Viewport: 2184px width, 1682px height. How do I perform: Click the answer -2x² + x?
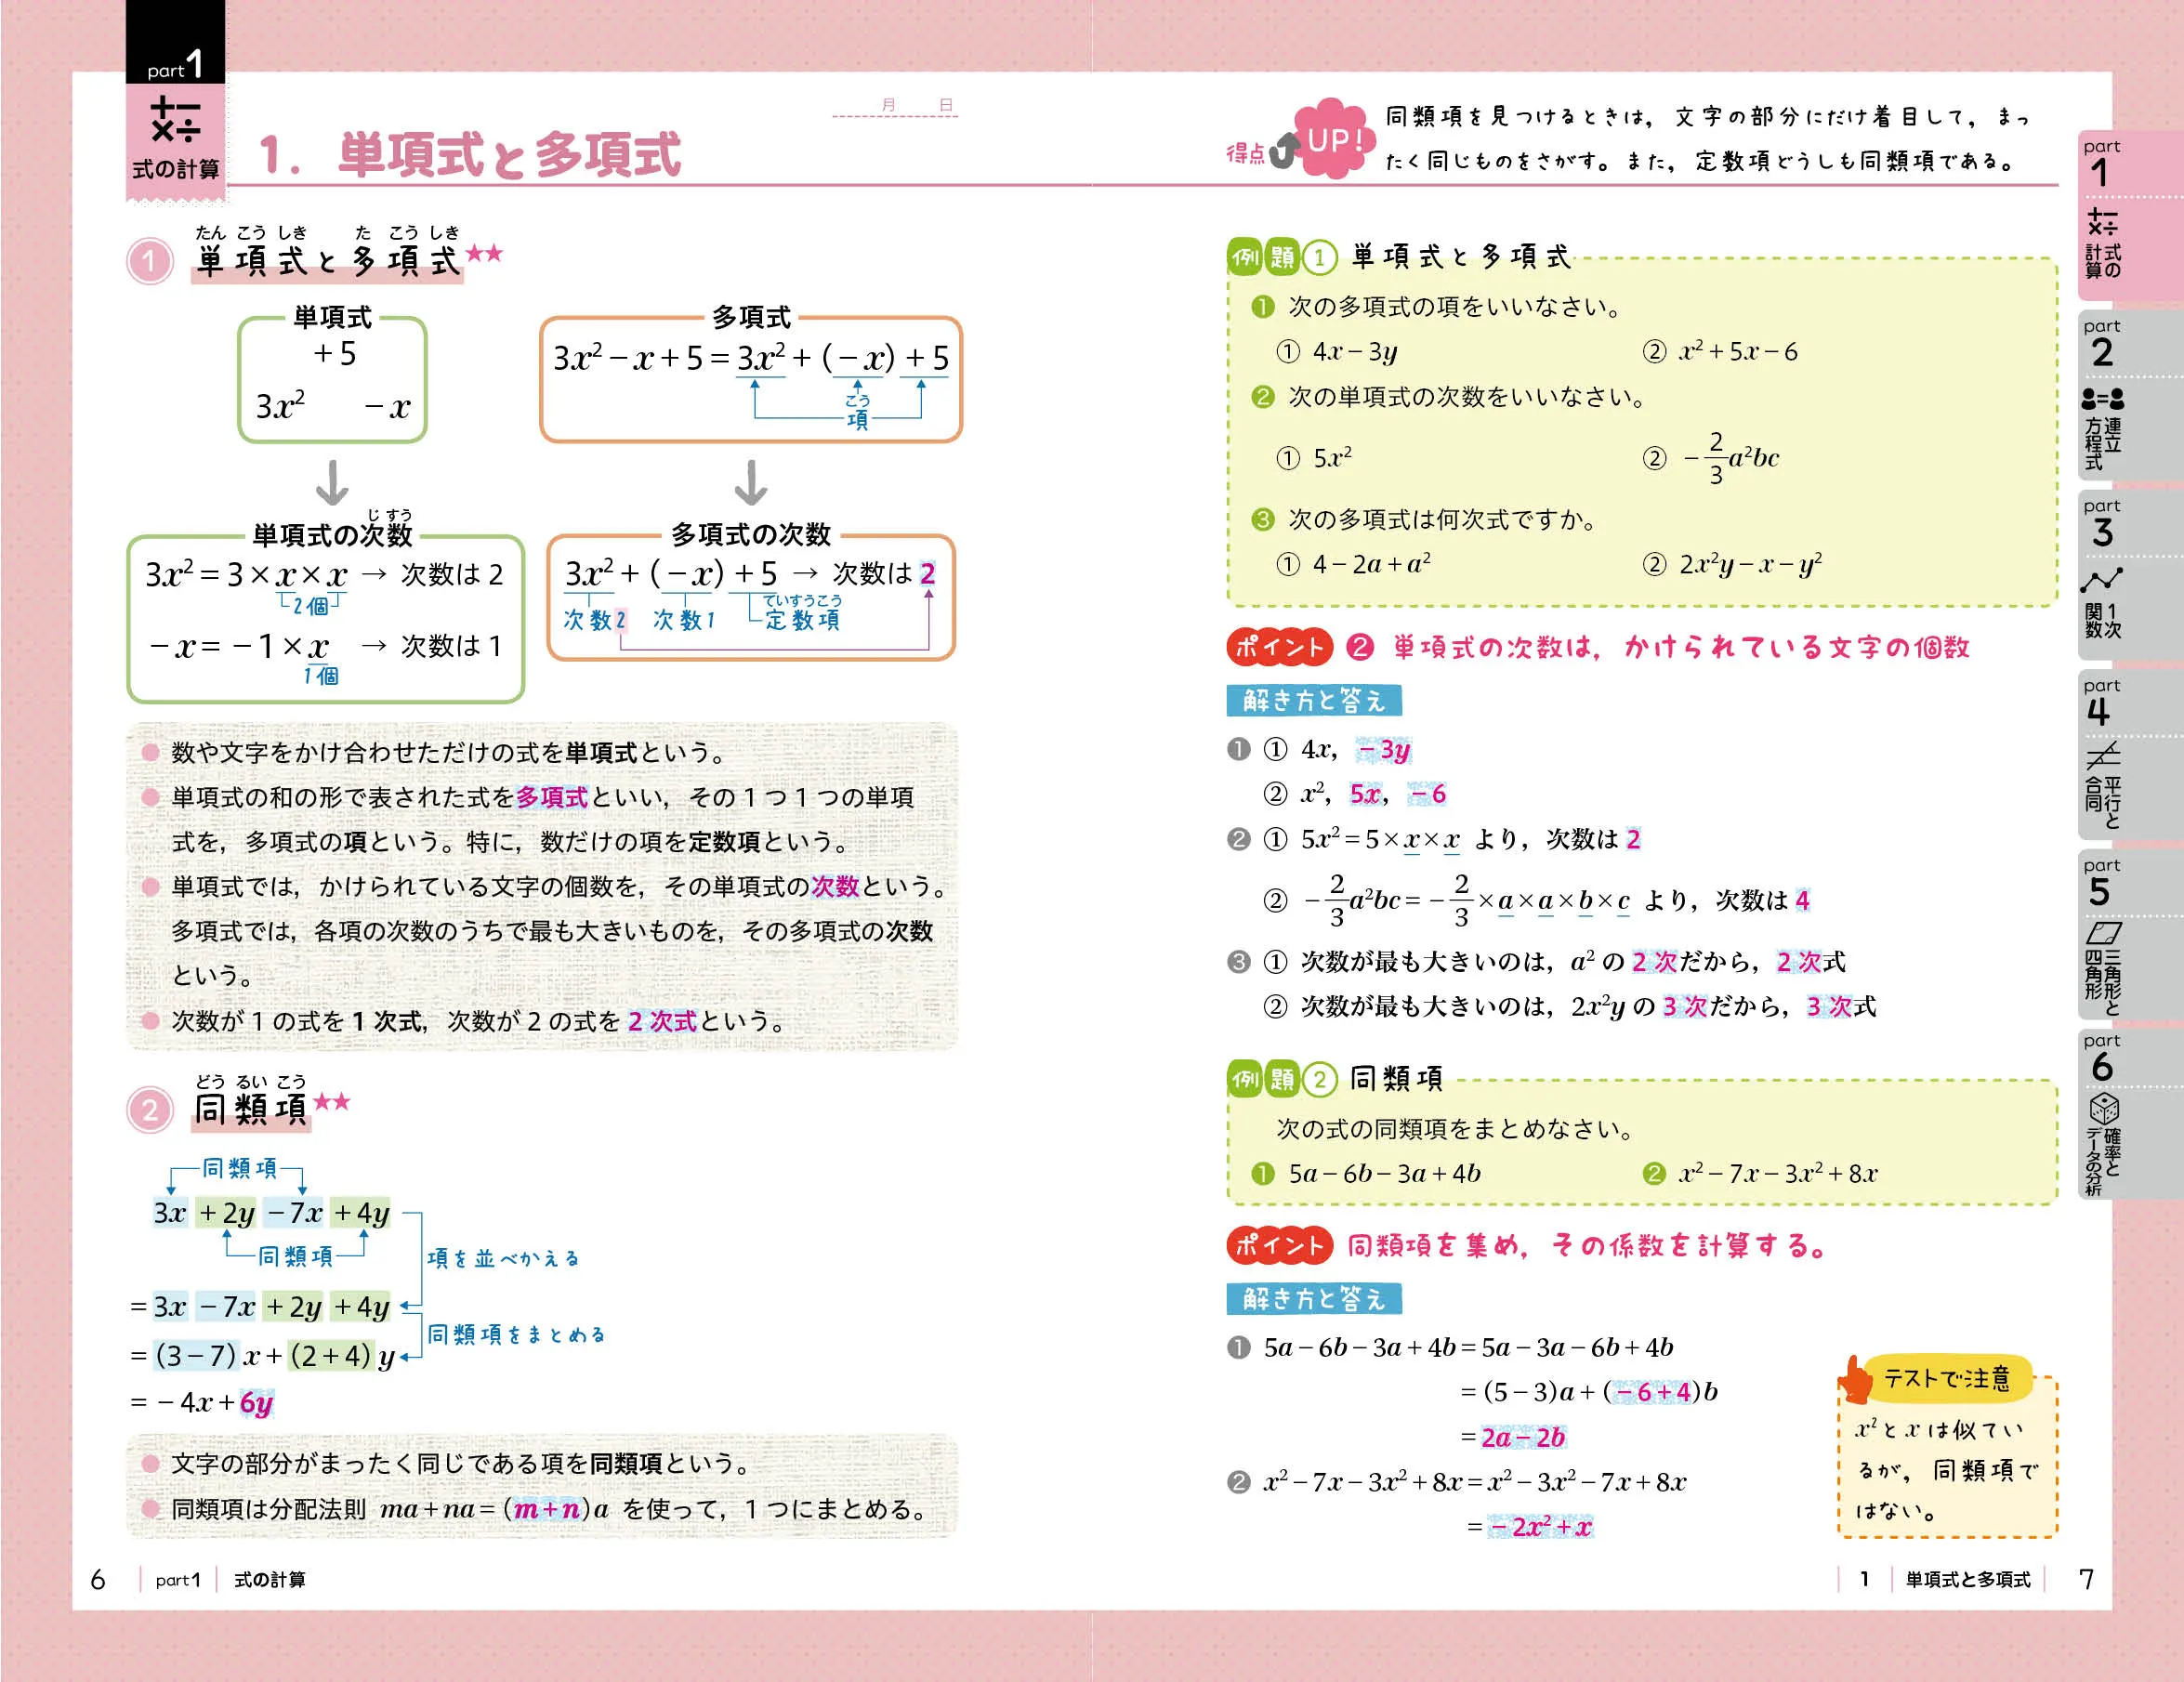point(1540,1527)
